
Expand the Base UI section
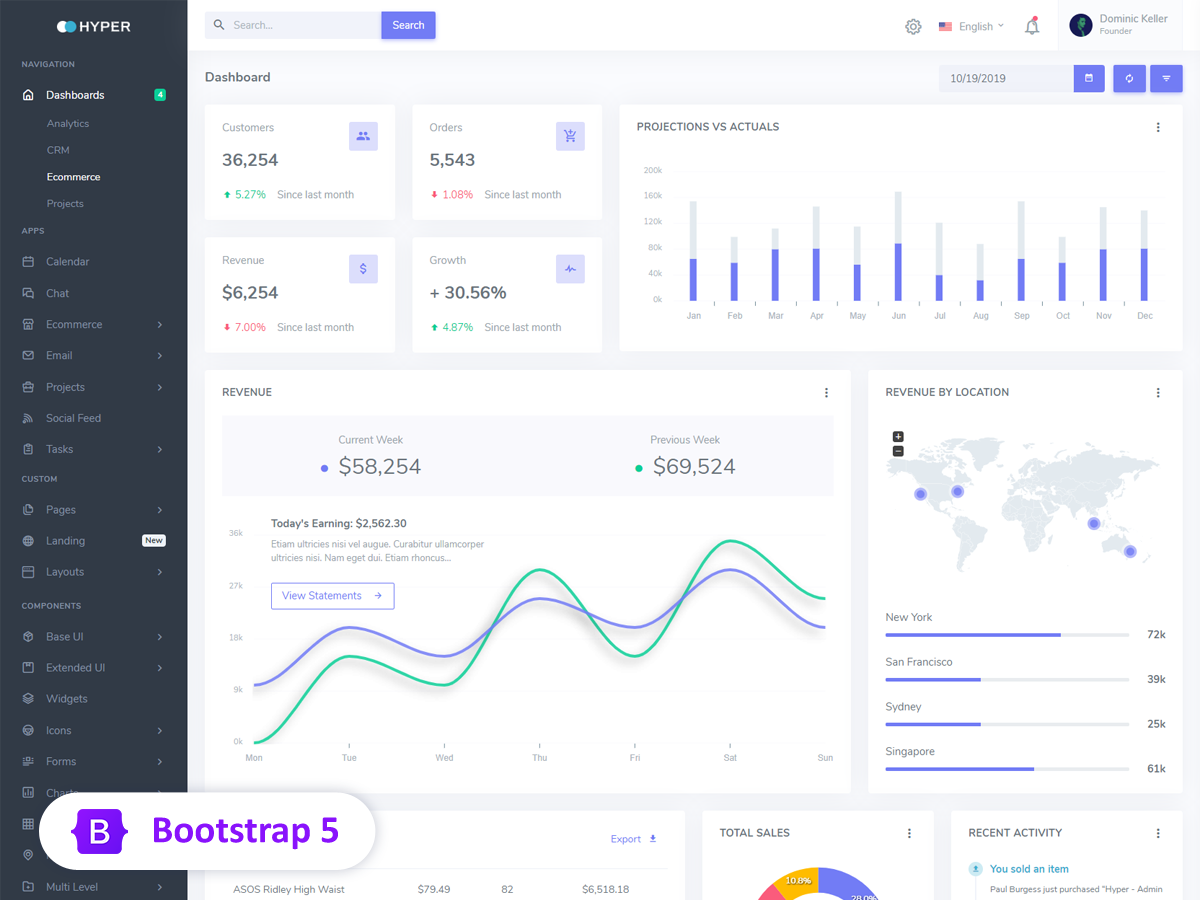pos(92,637)
